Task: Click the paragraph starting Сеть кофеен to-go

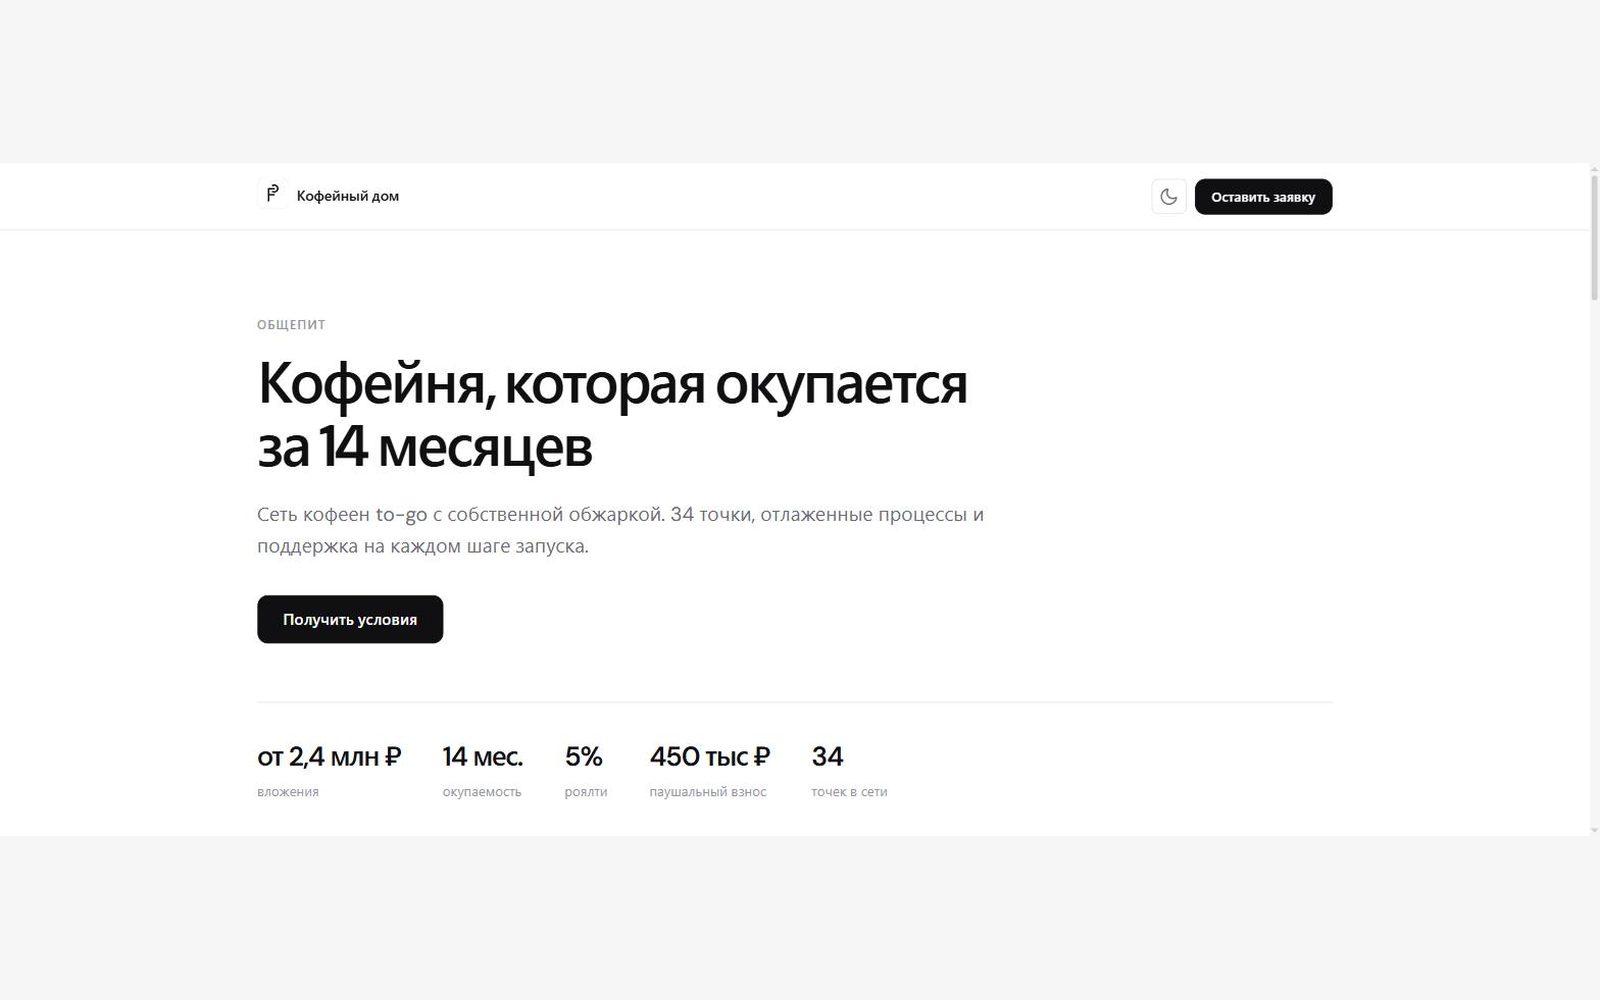Action: (x=620, y=530)
